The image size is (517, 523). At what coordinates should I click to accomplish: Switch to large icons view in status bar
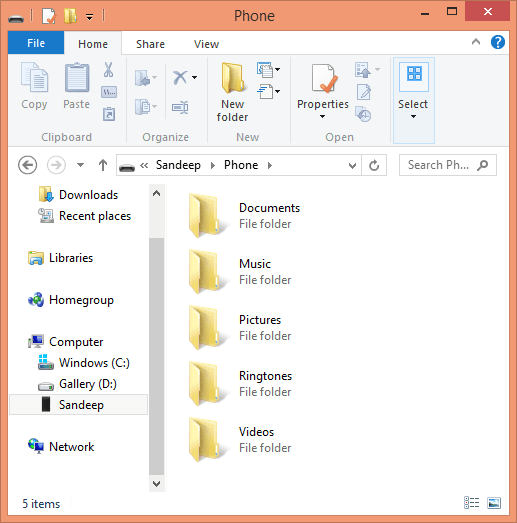tap(494, 503)
